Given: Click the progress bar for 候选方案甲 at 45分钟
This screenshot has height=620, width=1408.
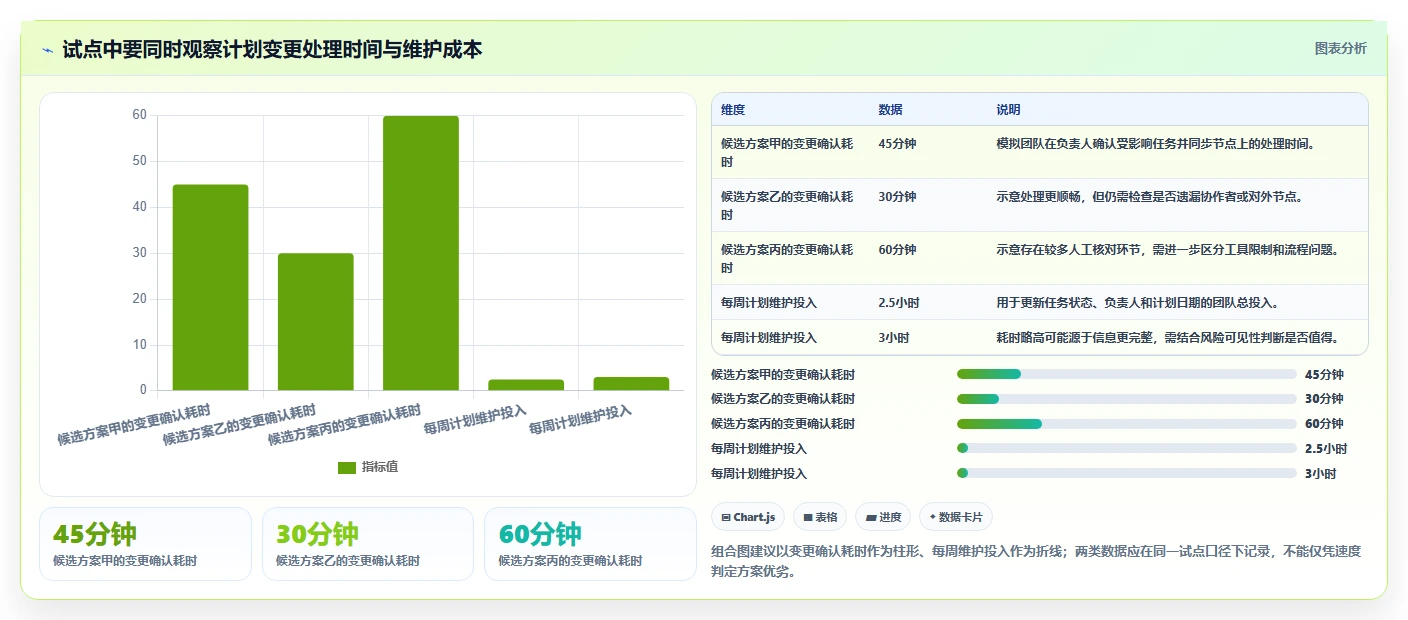Looking at the screenshot, I should 1127,374.
